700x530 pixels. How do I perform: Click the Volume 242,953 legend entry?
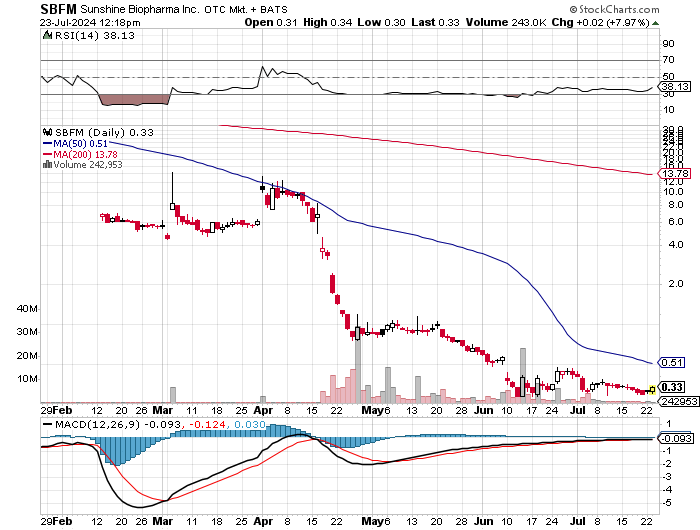coord(88,164)
